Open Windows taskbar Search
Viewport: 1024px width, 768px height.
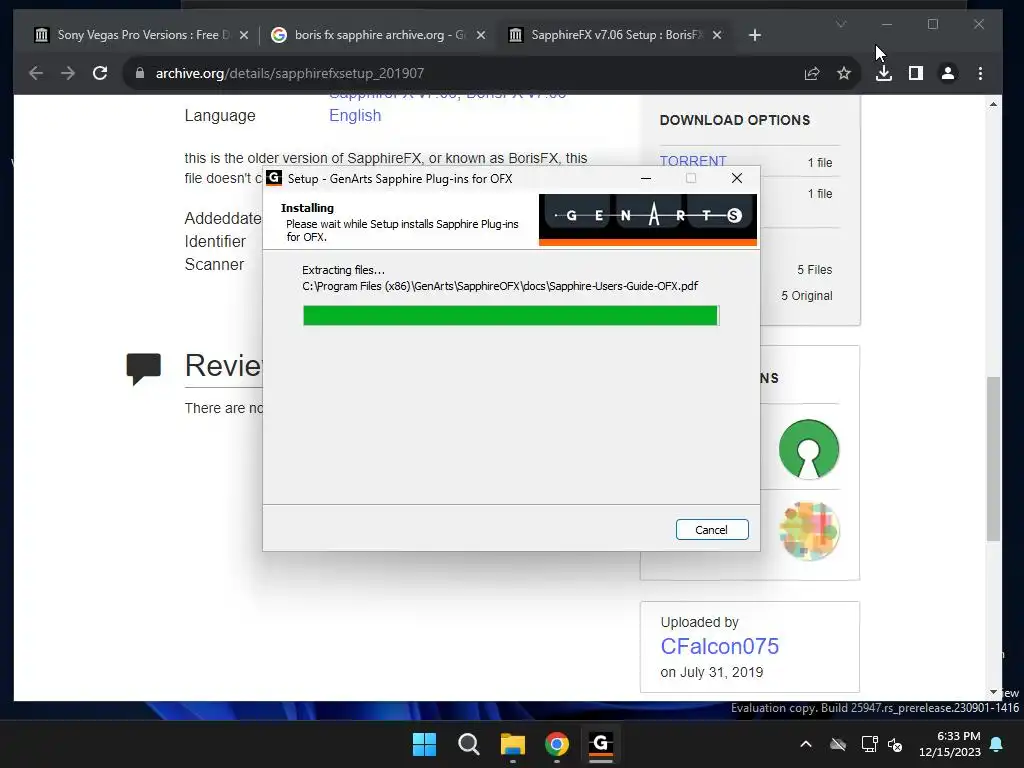pos(468,744)
